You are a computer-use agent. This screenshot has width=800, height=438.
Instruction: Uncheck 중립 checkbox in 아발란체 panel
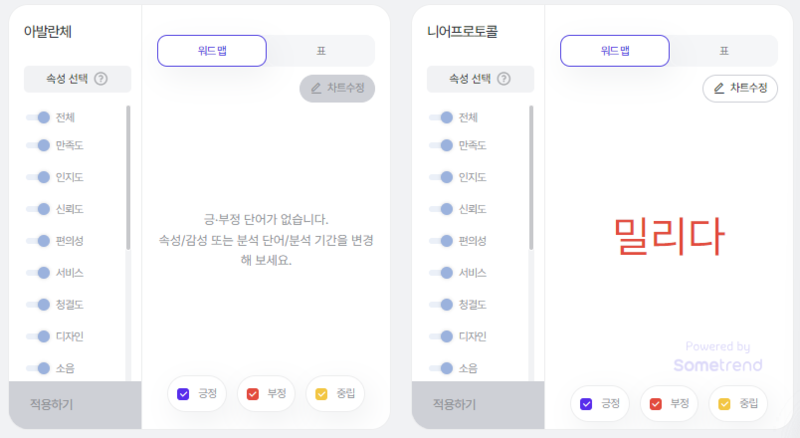point(321,394)
